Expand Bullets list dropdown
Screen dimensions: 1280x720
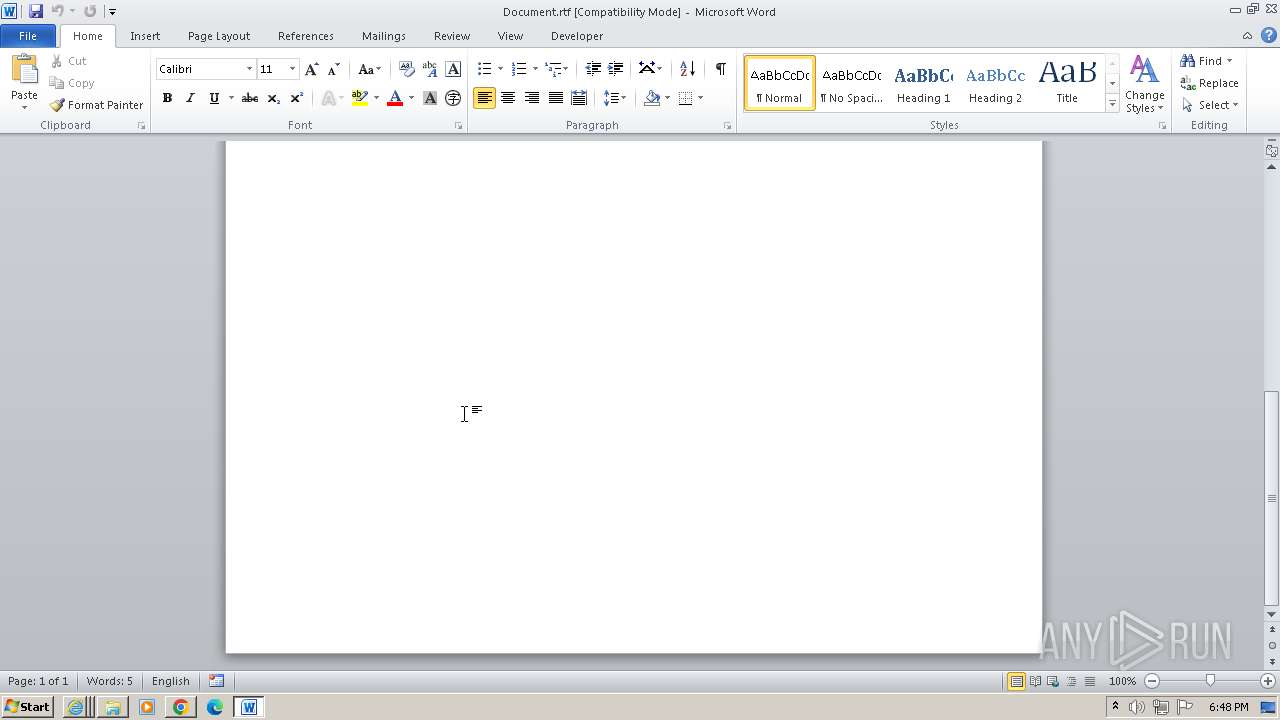pos(500,69)
